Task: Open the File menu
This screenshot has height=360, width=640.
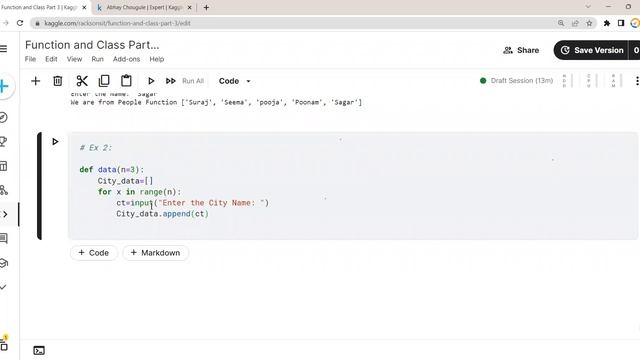Action: (x=30, y=59)
